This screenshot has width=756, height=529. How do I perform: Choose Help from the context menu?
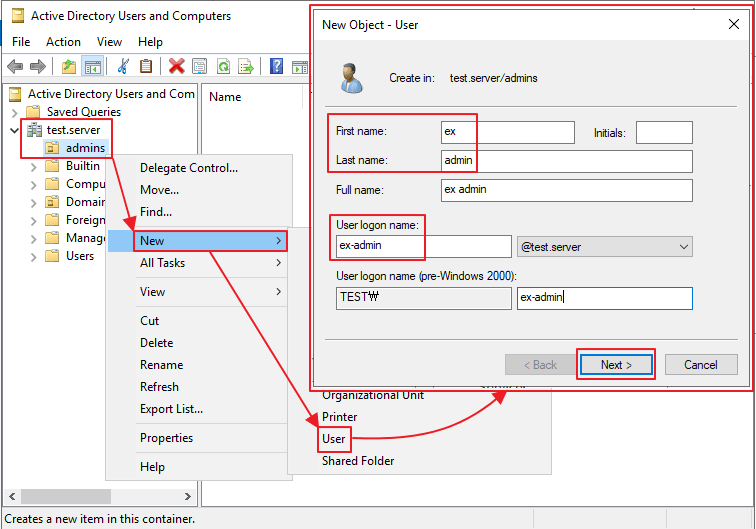[198, 467]
